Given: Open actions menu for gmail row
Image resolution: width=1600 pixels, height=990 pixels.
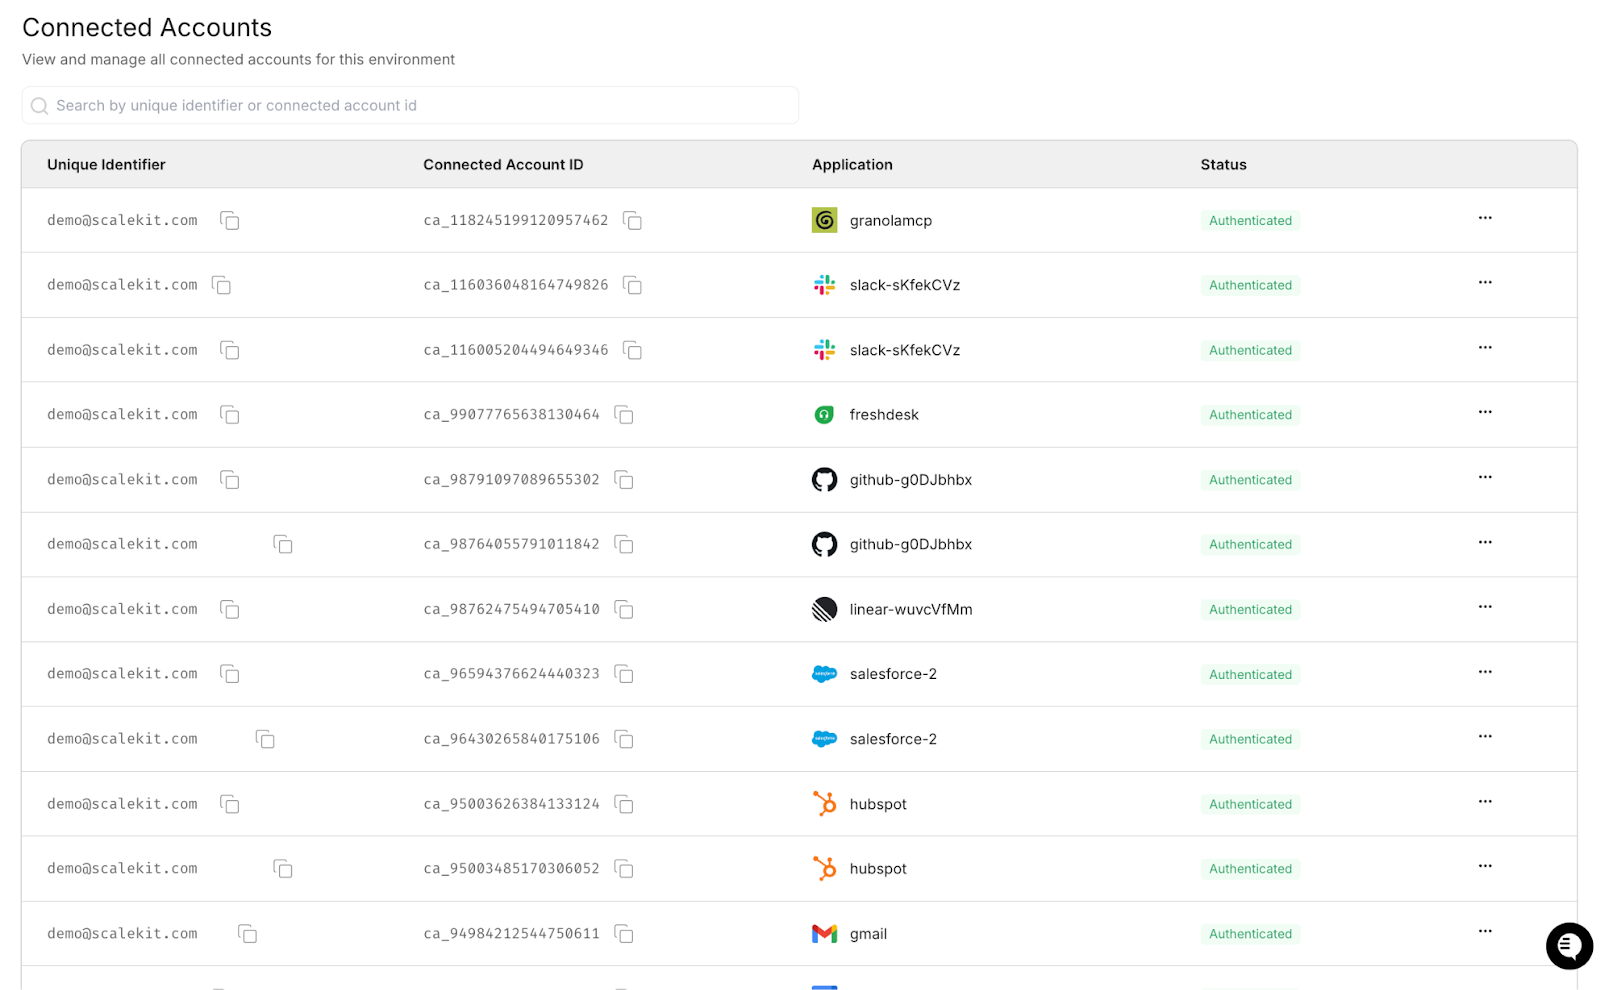Looking at the screenshot, I should 1485,931.
